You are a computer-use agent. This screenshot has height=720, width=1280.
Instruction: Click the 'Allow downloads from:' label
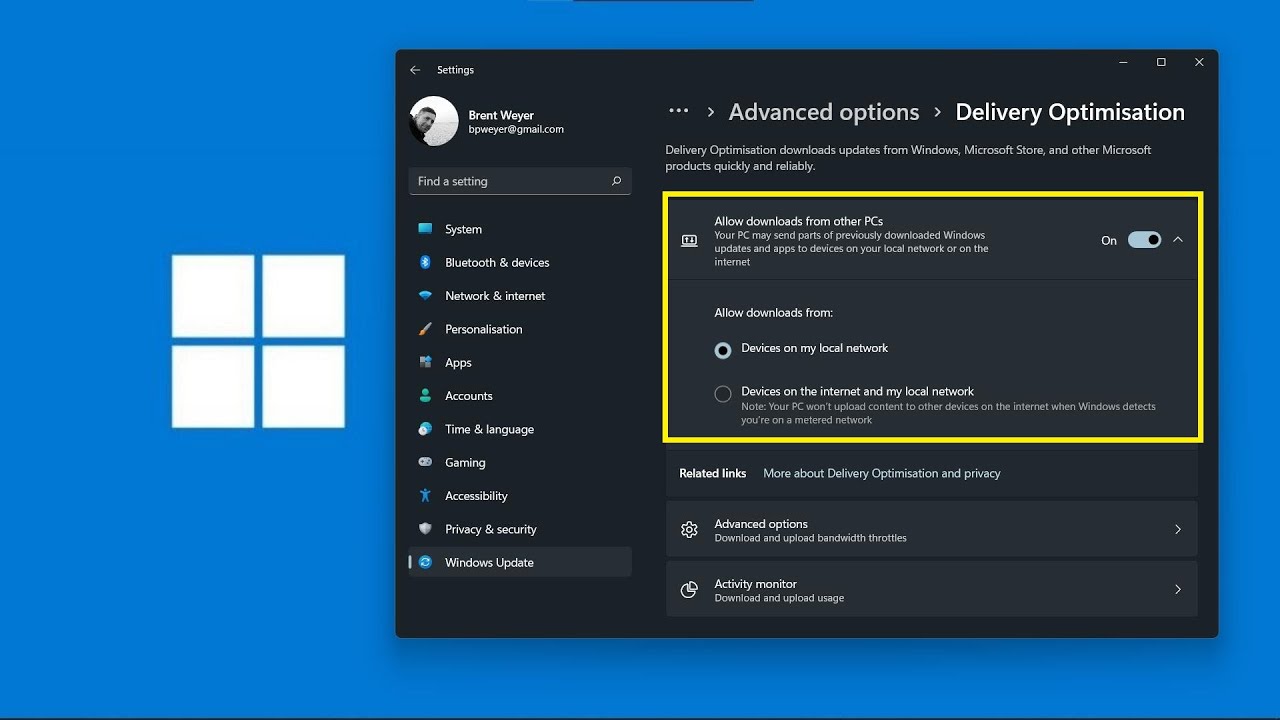773,313
